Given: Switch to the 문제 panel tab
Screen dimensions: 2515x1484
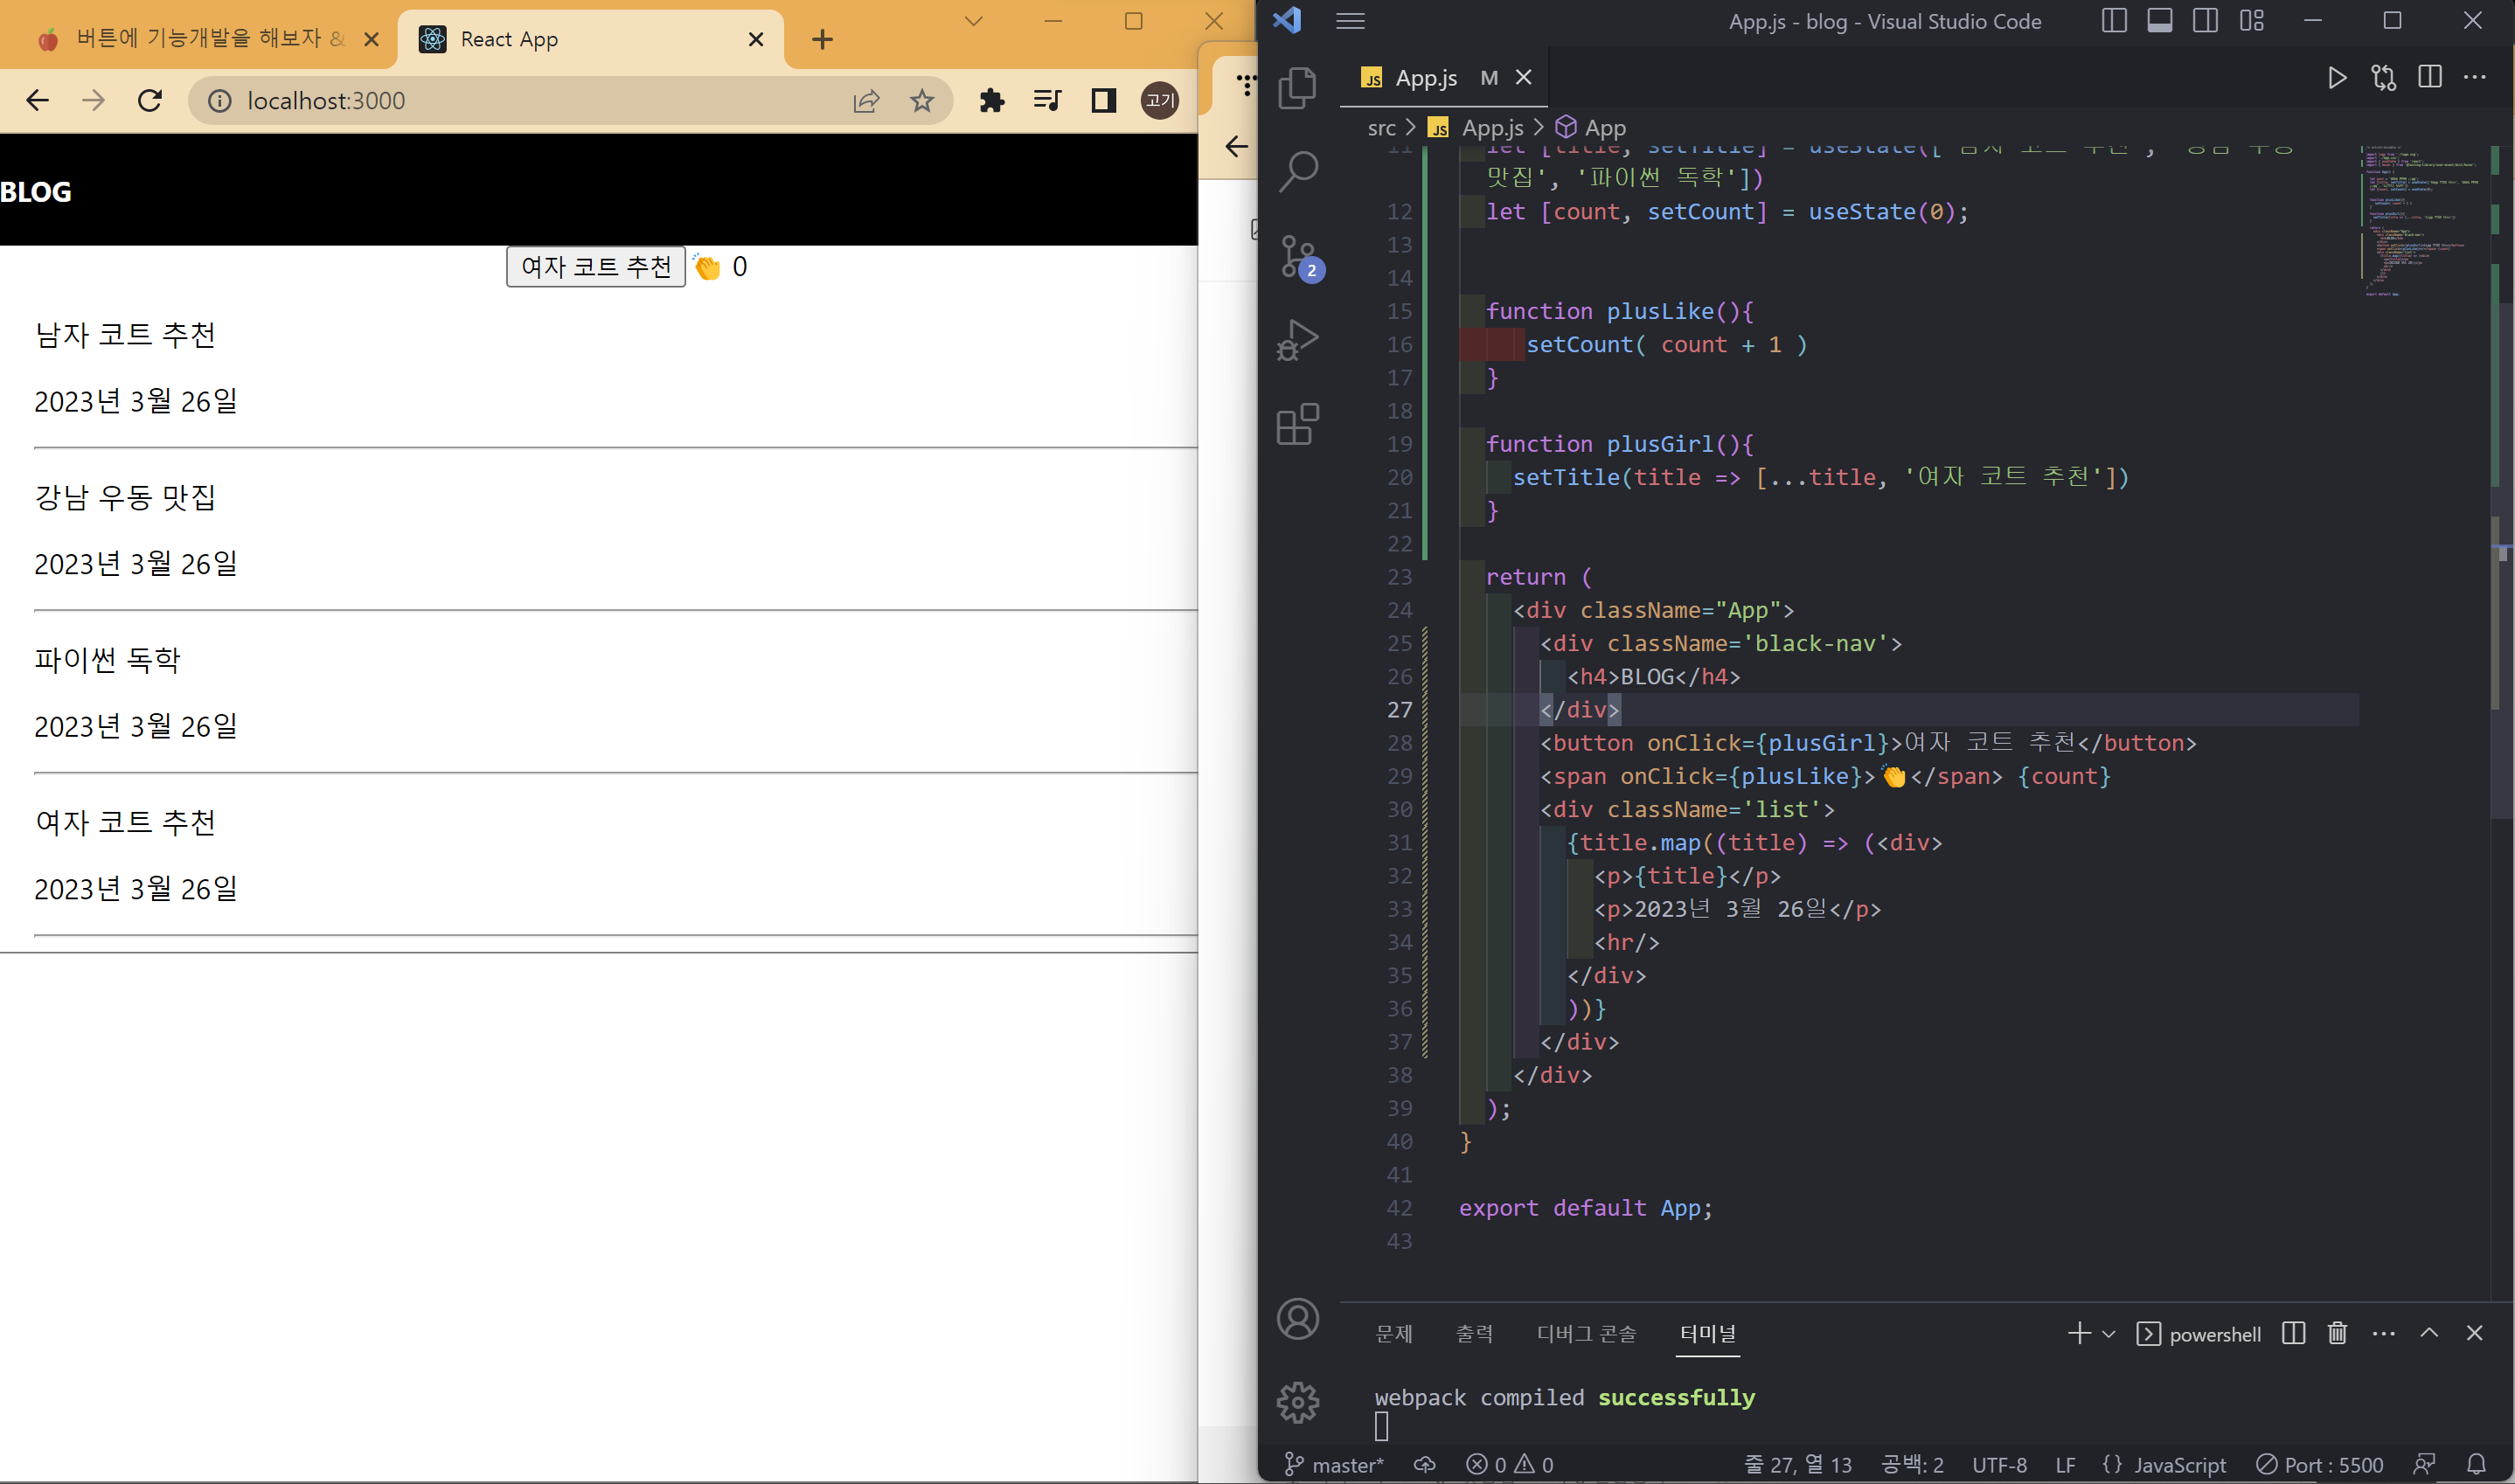Looking at the screenshot, I should (1393, 1334).
